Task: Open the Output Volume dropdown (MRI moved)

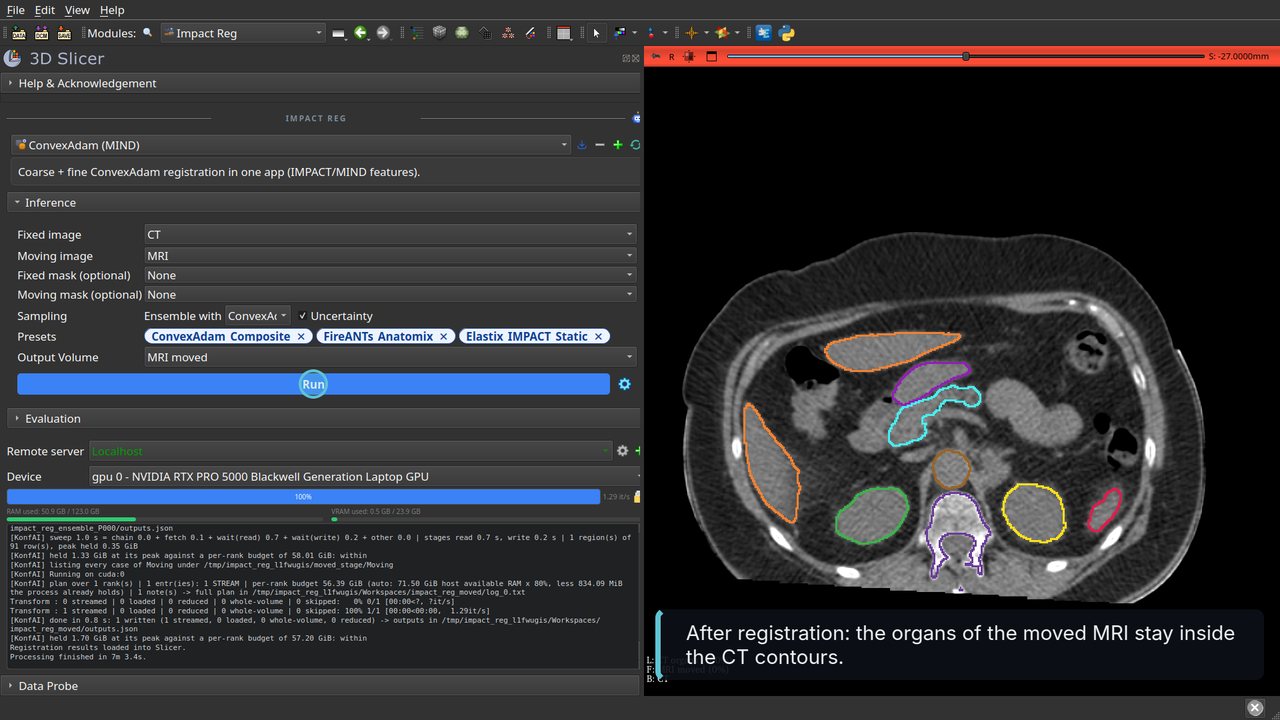Action: 390,357
